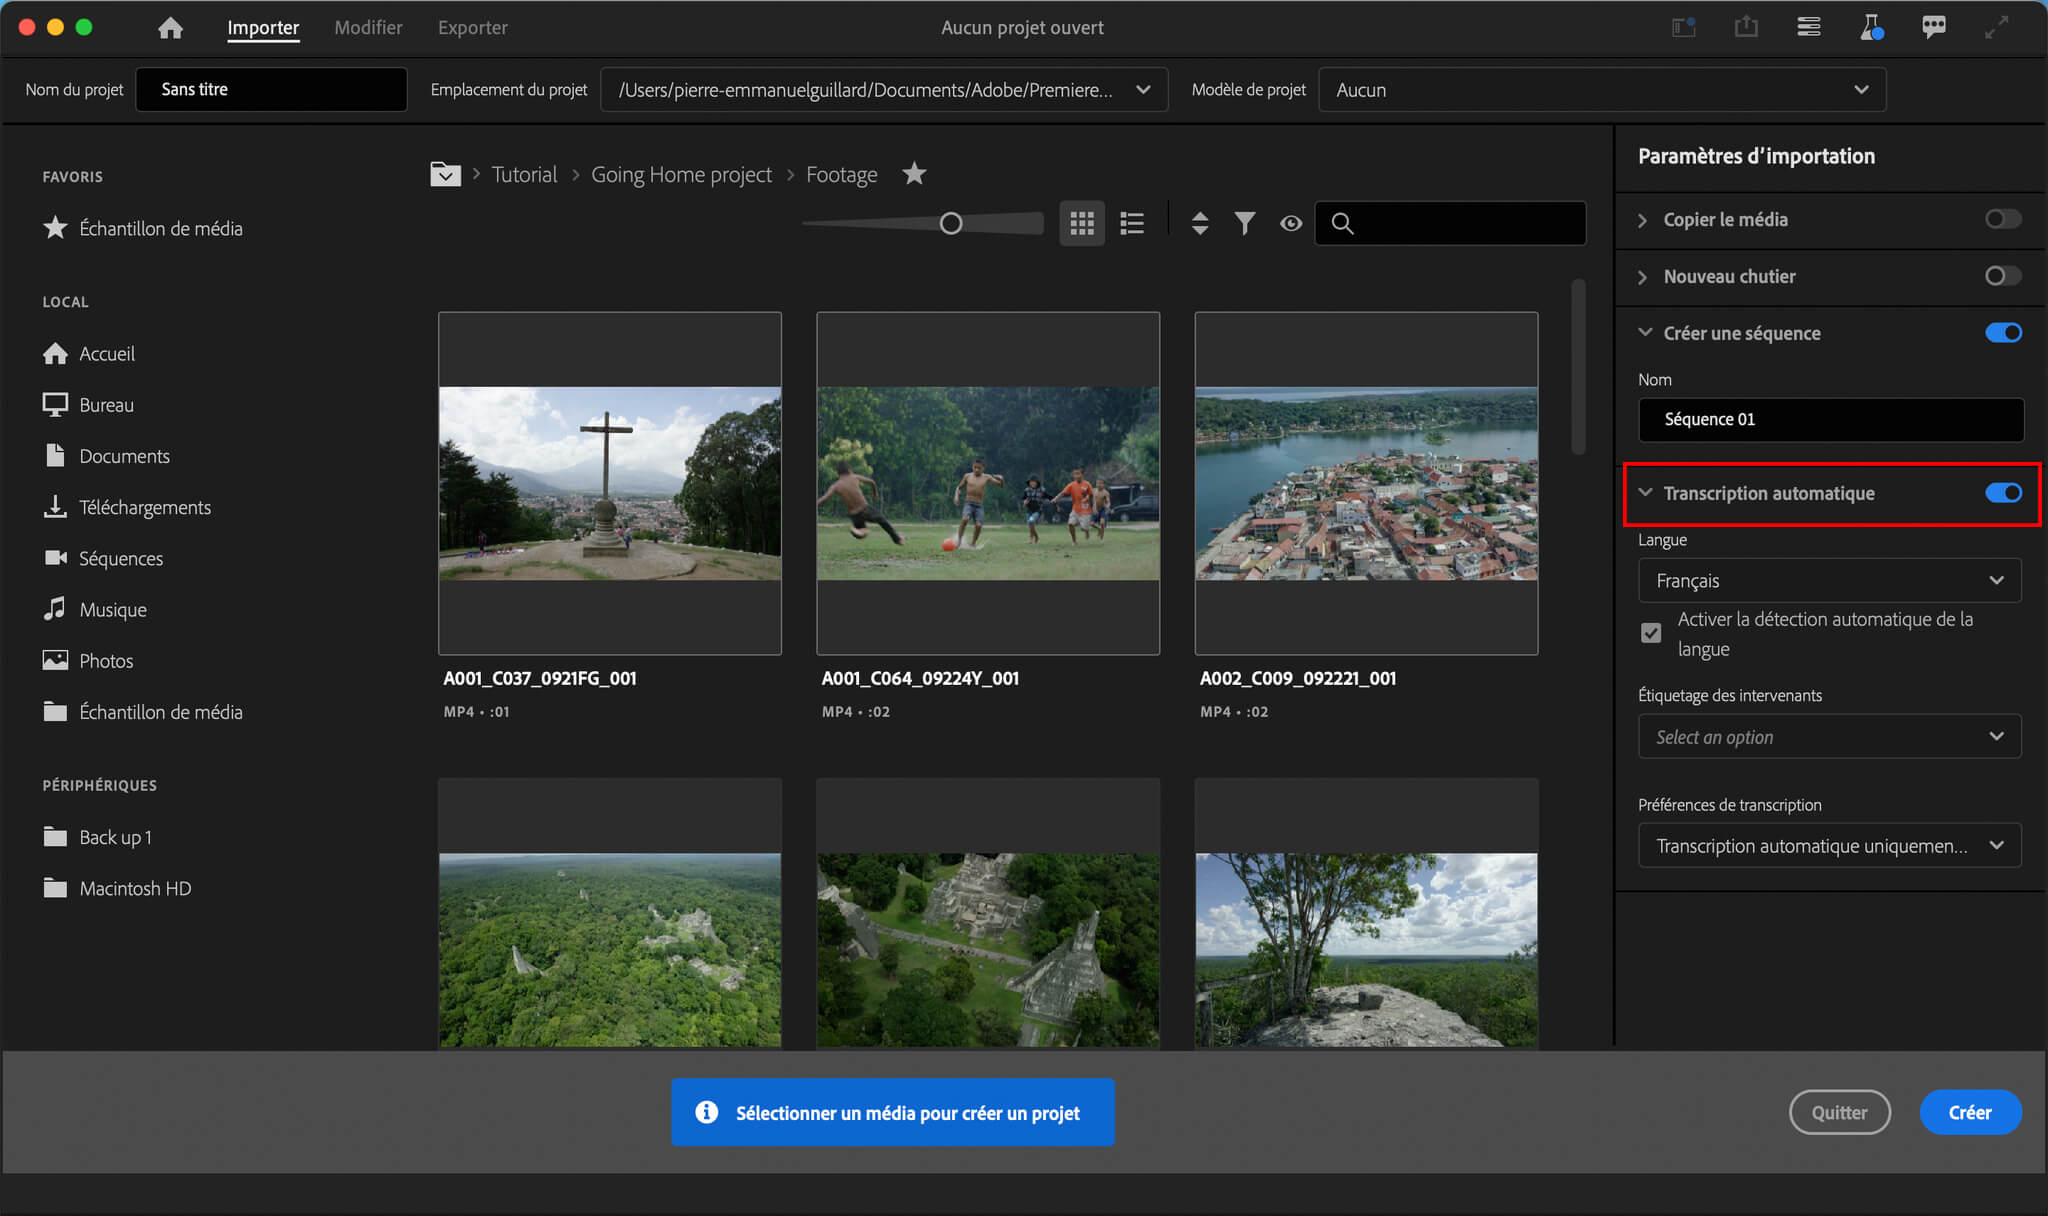Screen dimensions: 2048x1216
Task: Open Accueil home location in sidebar
Action: tap(89, 354)
